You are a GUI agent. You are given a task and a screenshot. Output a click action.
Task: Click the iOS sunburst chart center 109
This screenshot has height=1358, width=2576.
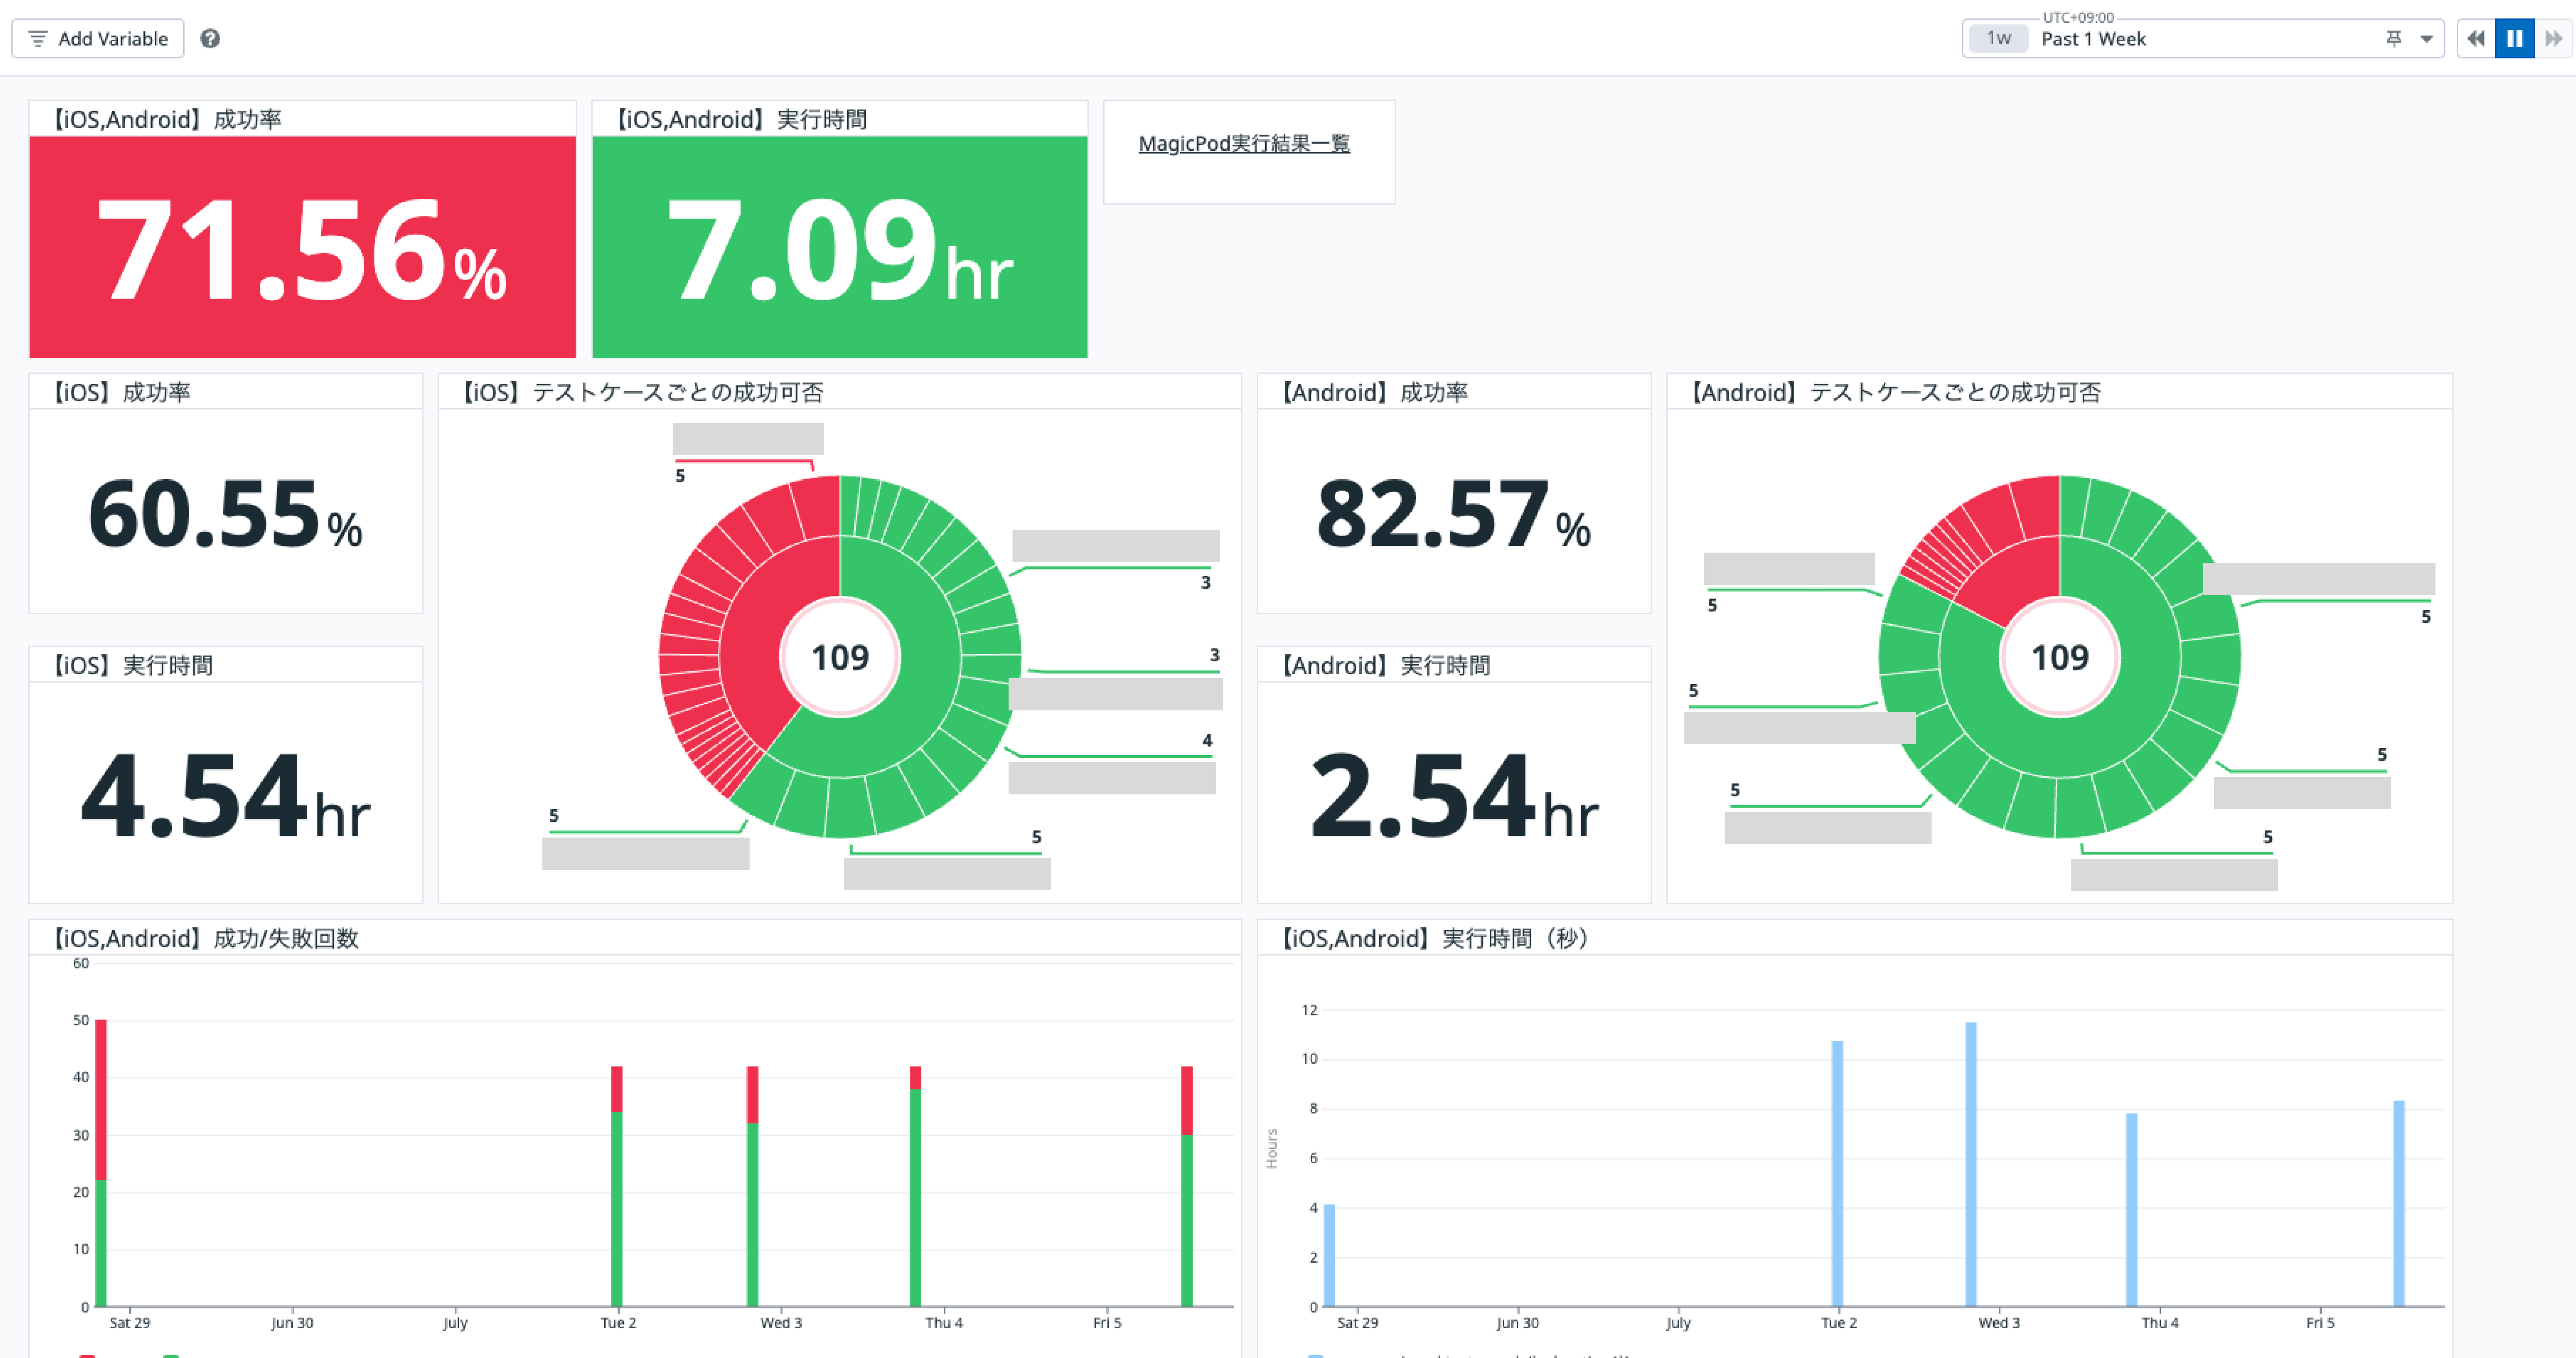click(839, 657)
